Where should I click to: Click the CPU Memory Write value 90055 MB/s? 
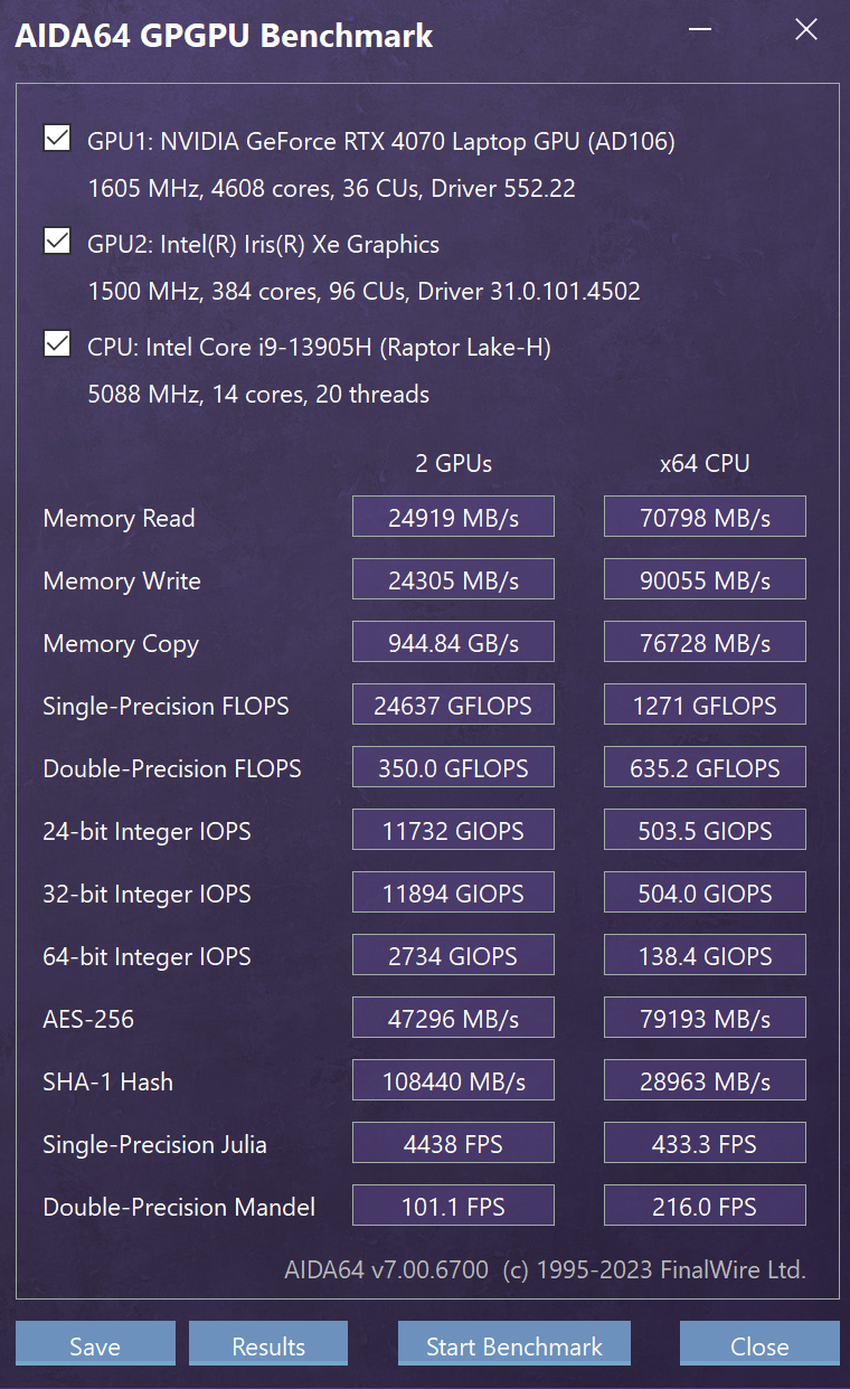coord(705,580)
